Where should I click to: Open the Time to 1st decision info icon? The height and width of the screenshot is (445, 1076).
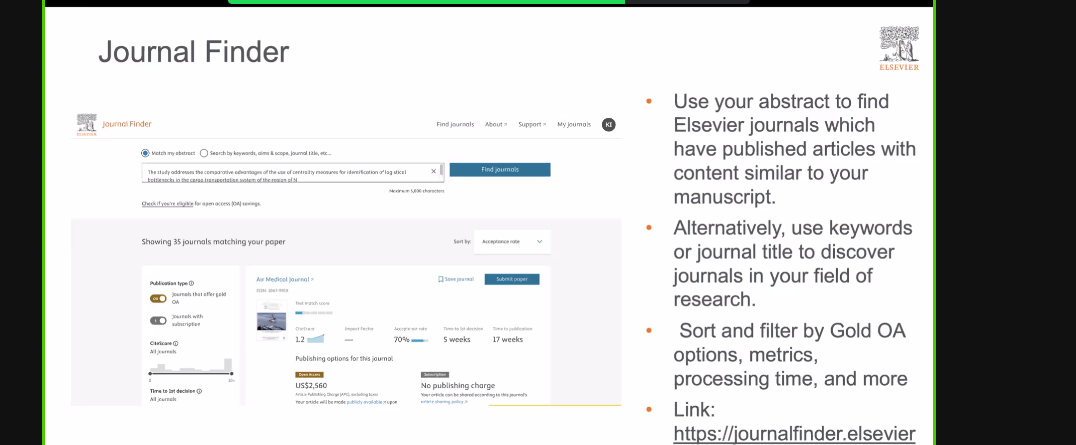click(x=199, y=391)
